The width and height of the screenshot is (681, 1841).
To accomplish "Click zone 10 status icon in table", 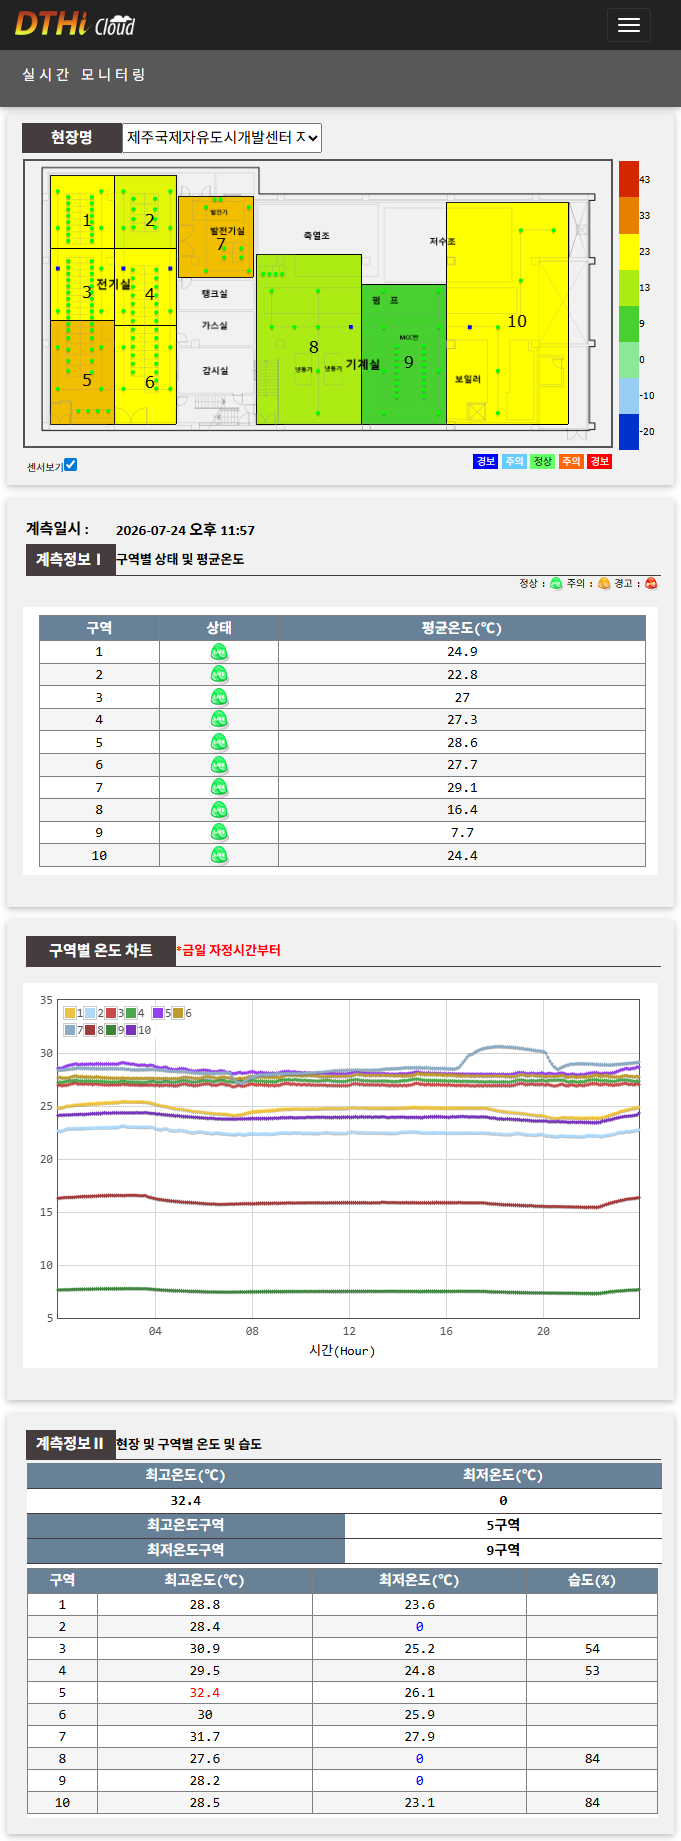I will click(219, 855).
